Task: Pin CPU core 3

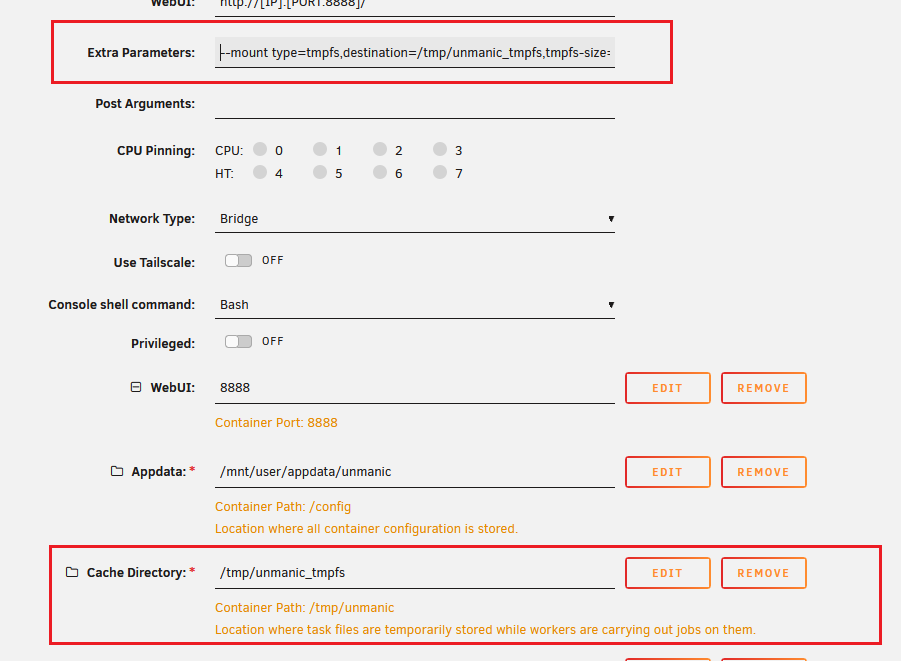Action: point(440,150)
